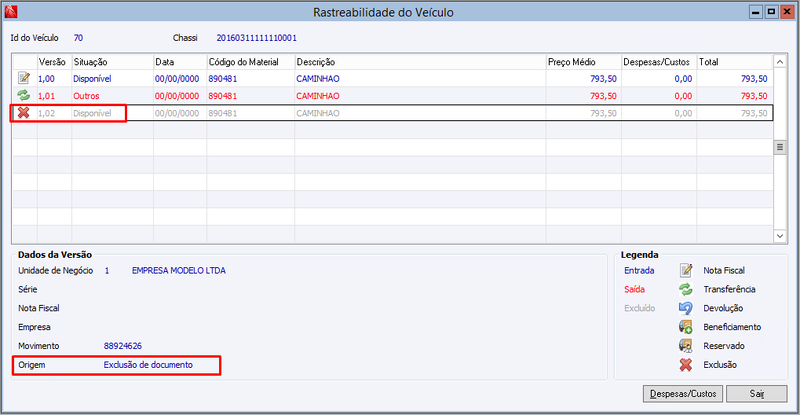The image size is (800, 415).
Task: Click the Saída legend label
Action: pyautogui.click(x=634, y=289)
